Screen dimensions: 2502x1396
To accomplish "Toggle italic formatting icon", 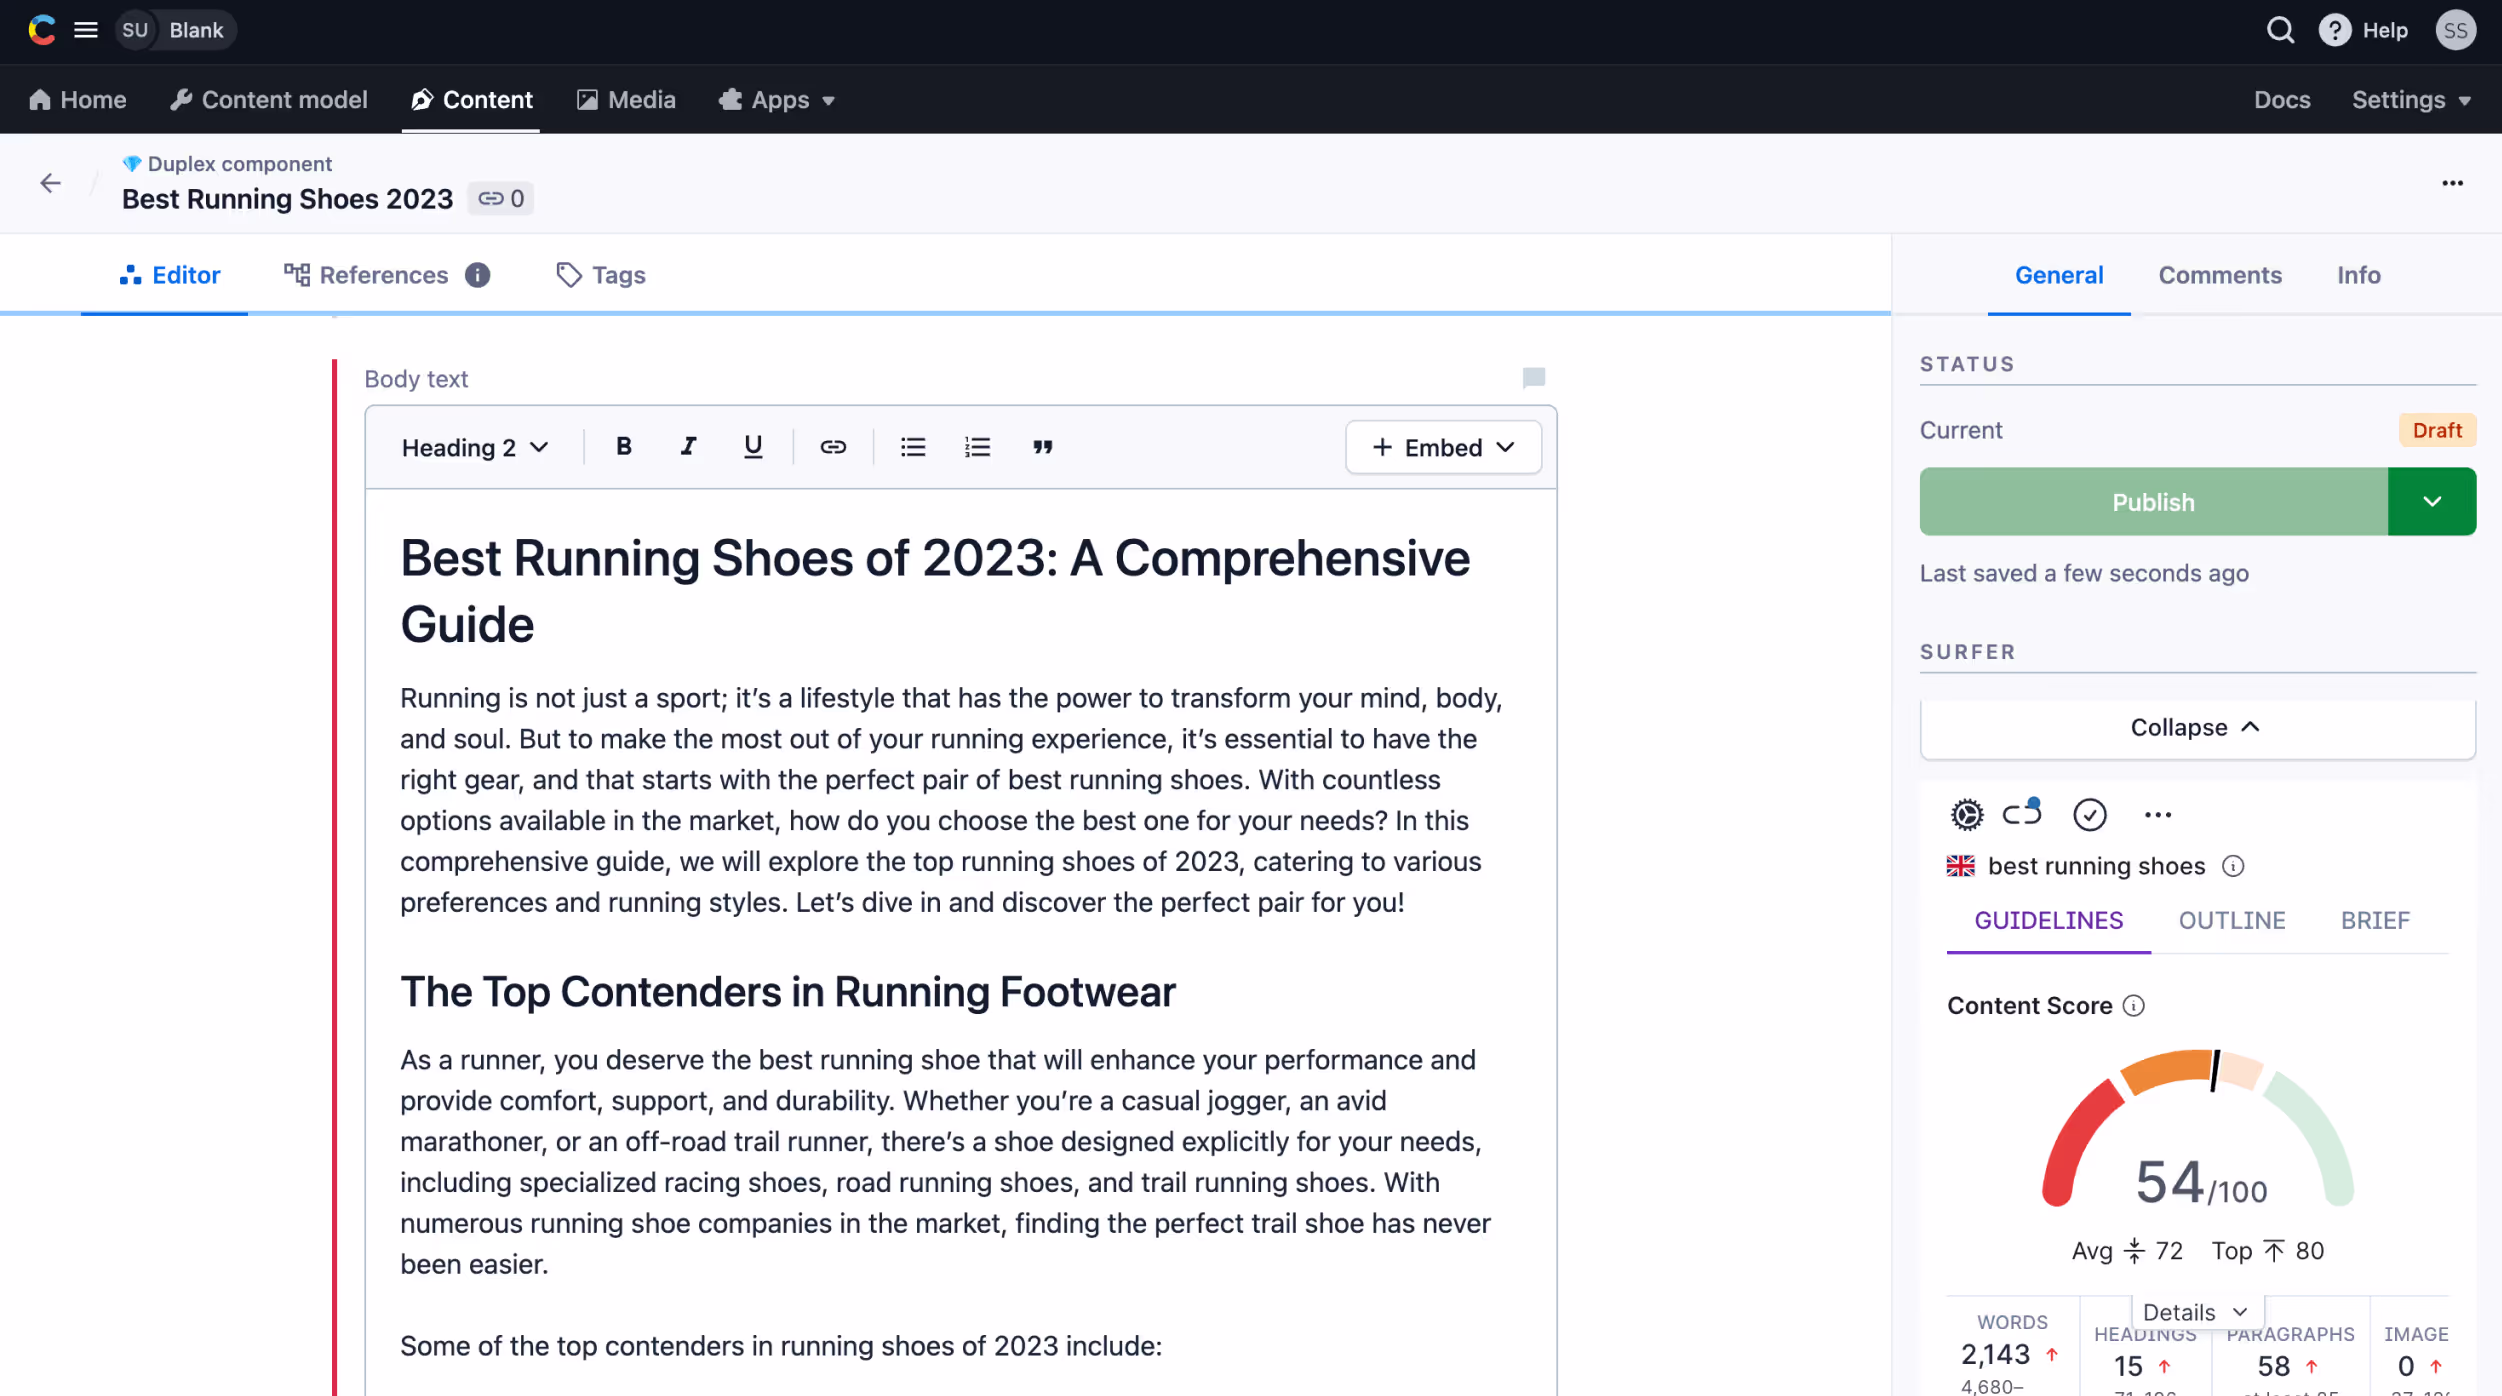I will click(x=688, y=447).
